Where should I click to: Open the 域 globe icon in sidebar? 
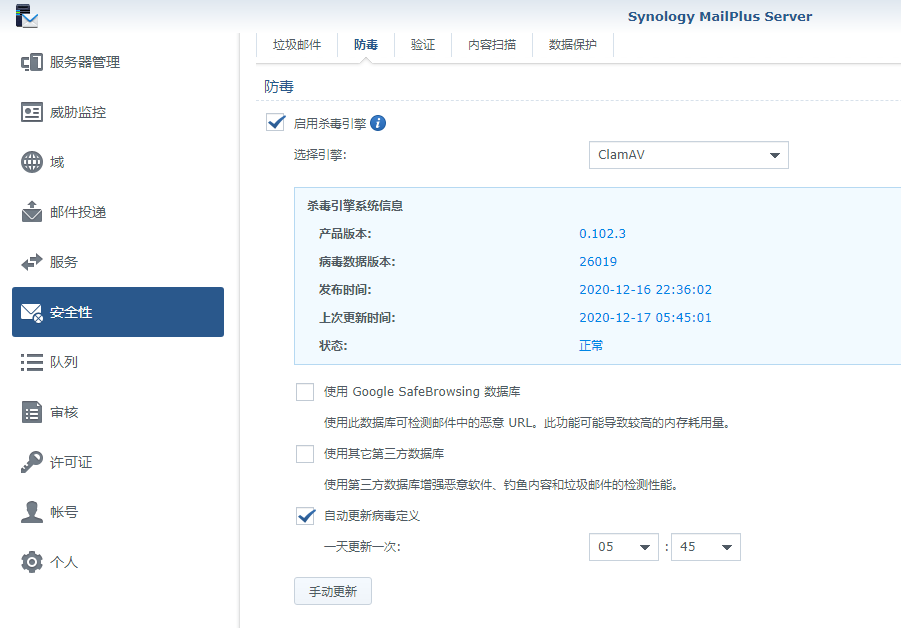(32, 162)
